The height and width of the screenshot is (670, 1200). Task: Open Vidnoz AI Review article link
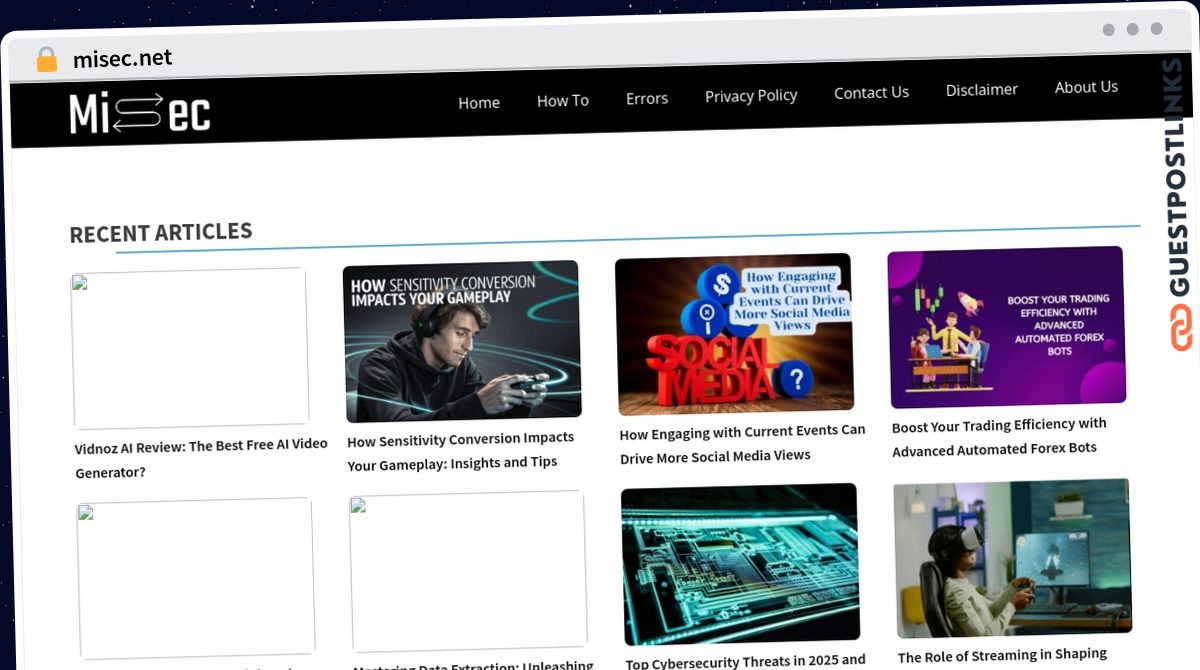(x=200, y=457)
